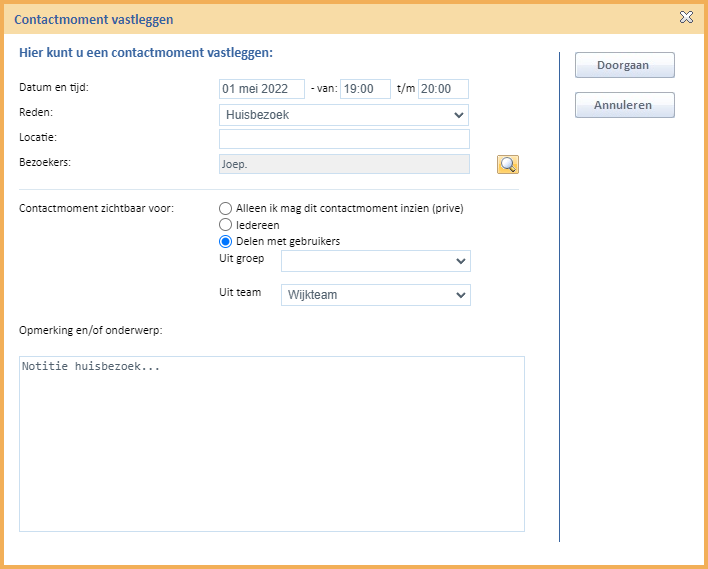
Task: Open the Uit team dropdown showing Wijkteam
Action: (x=376, y=295)
